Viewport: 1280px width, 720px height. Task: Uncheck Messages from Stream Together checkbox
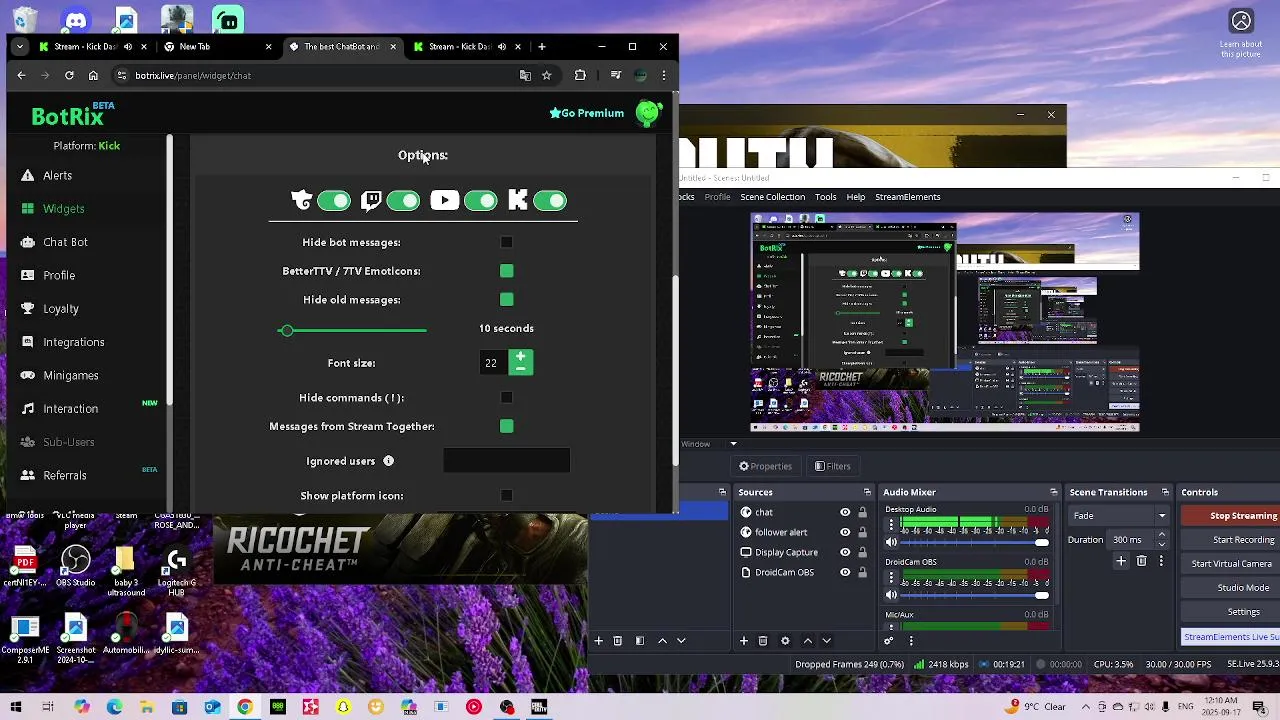click(x=507, y=427)
